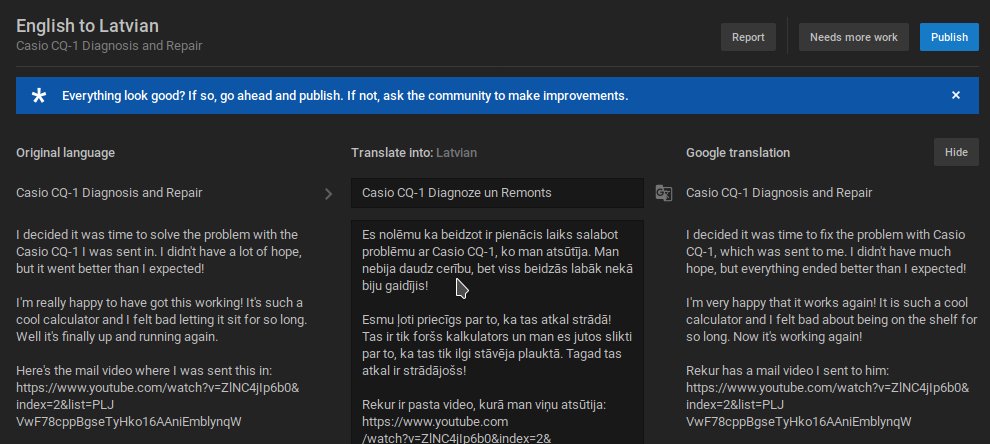Image resolution: width=990 pixels, height=444 pixels.
Task: Click the asterisk icon in the banner
Action: click(x=39, y=96)
